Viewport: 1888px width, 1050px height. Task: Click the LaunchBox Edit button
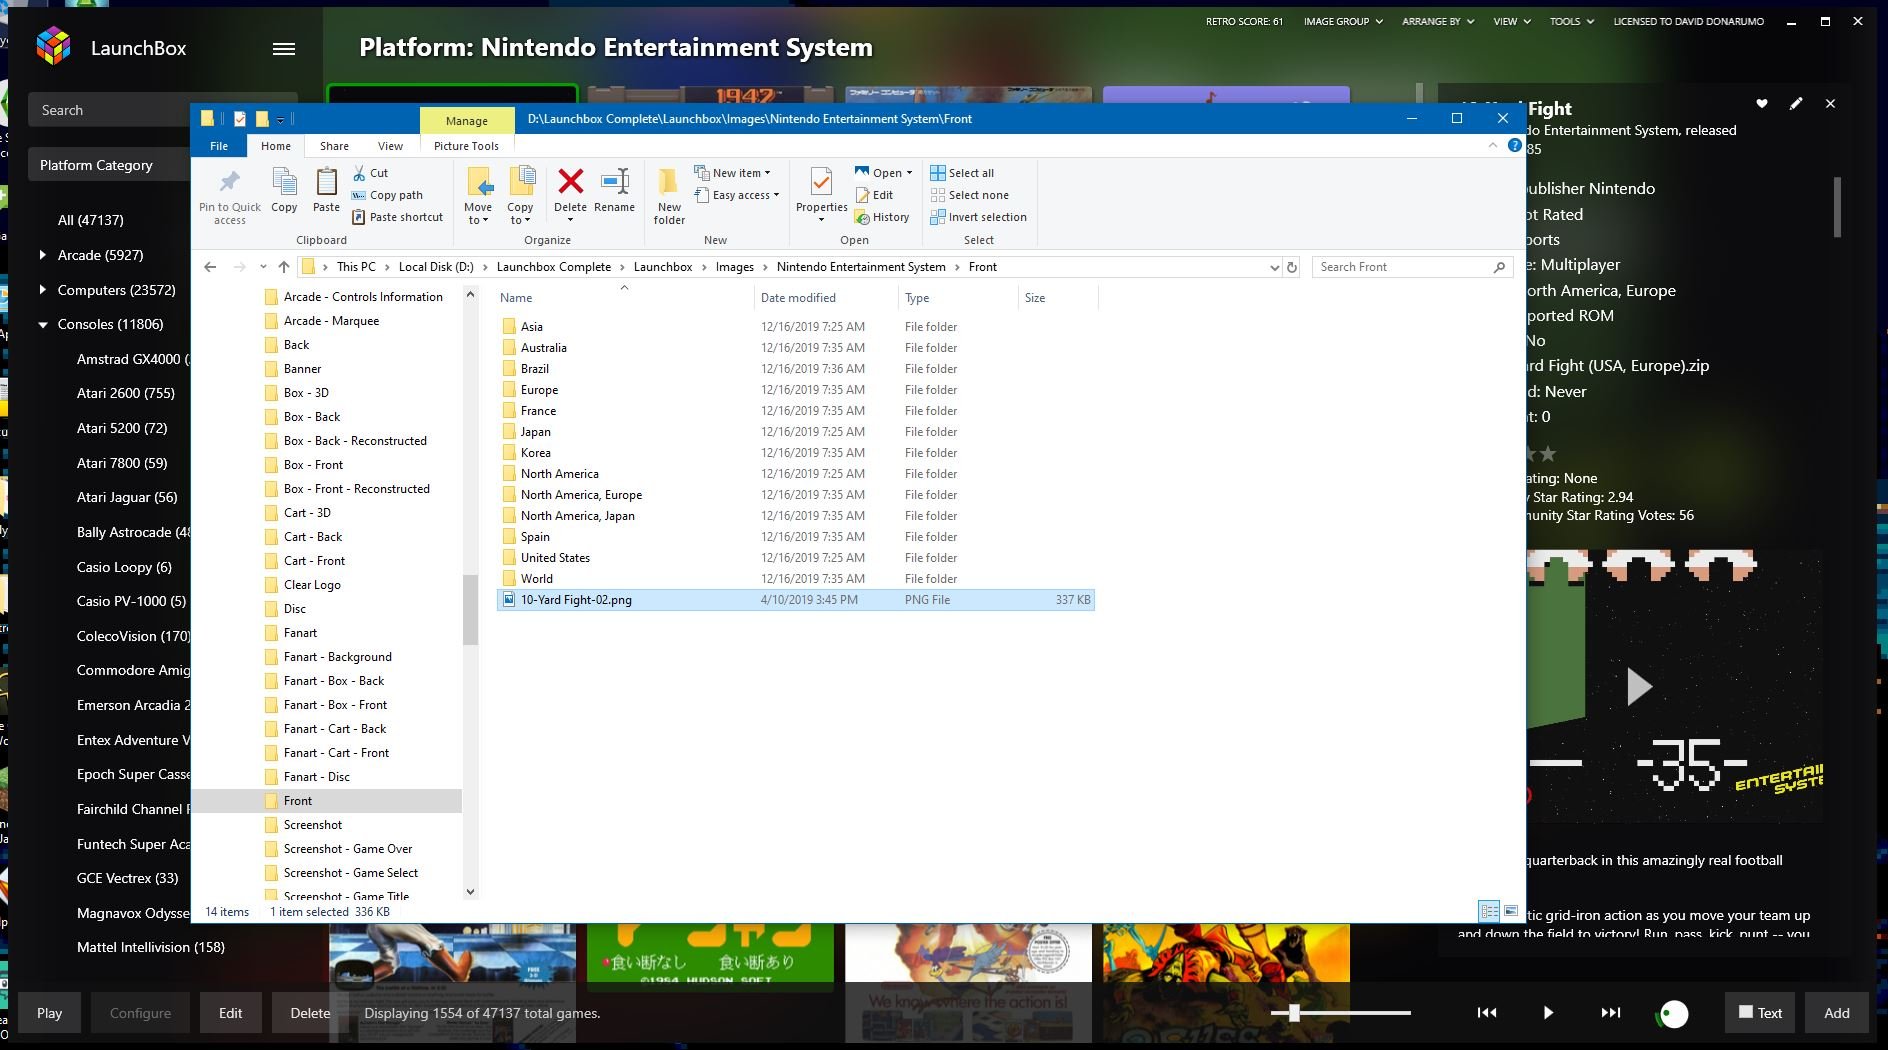pos(231,1012)
